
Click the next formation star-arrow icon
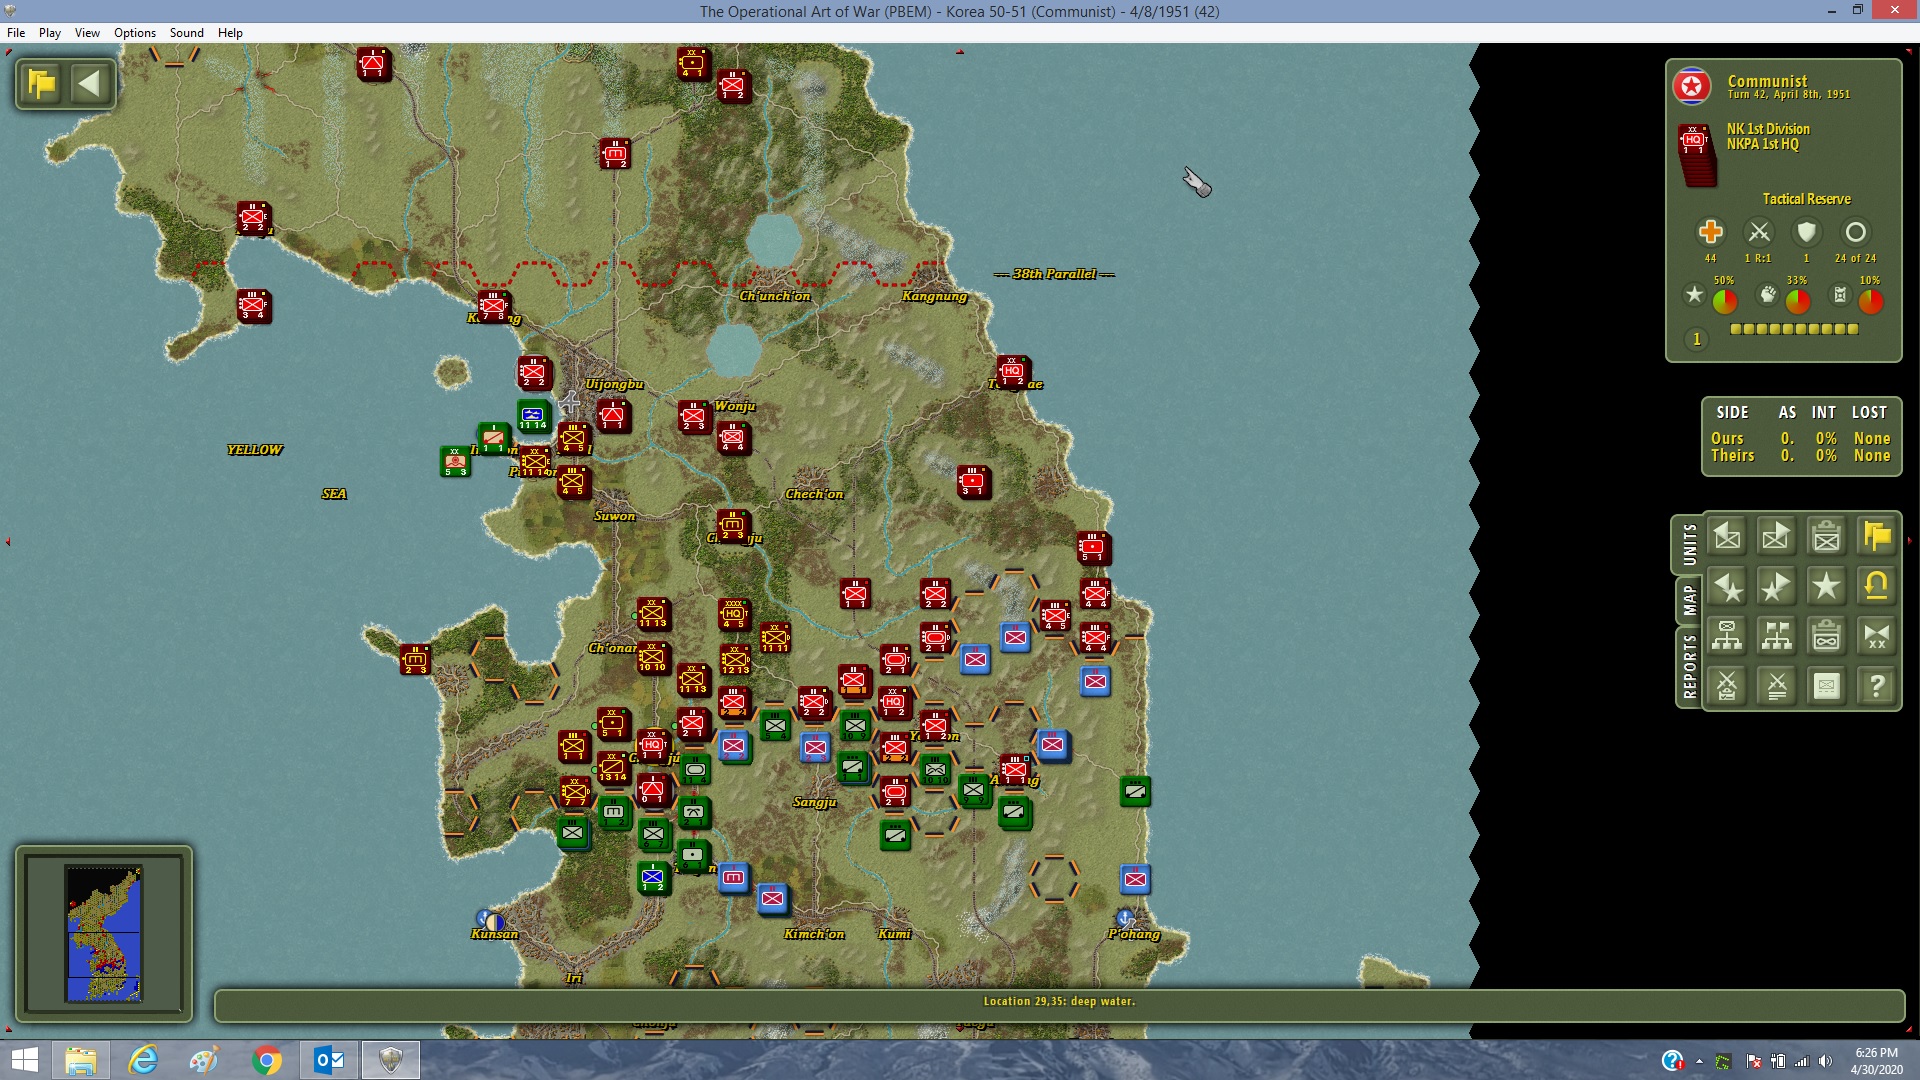pyautogui.click(x=1777, y=587)
